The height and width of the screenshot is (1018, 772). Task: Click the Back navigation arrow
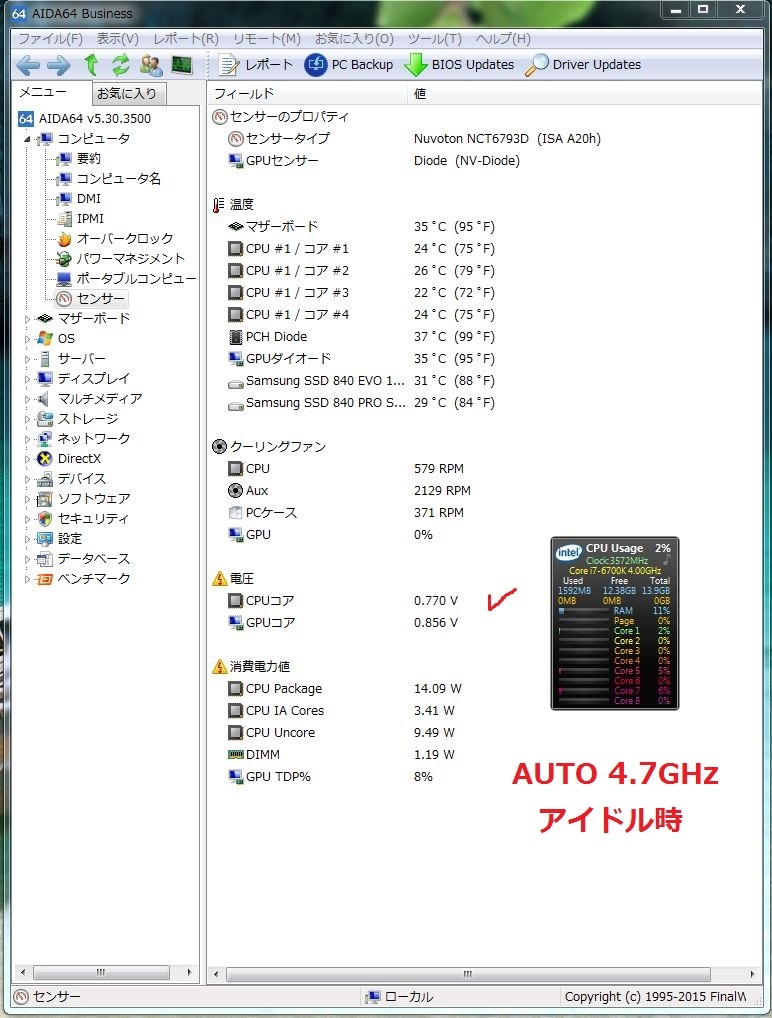tap(28, 65)
